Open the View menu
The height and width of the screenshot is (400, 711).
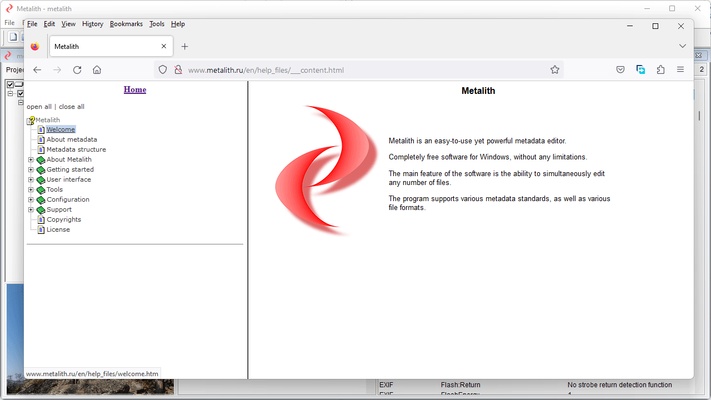(x=68, y=24)
